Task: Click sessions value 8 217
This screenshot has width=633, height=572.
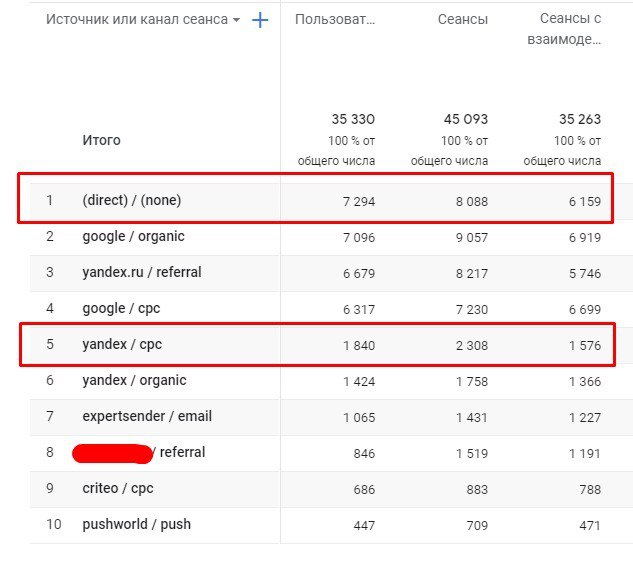Action: click(x=472, y=273)
